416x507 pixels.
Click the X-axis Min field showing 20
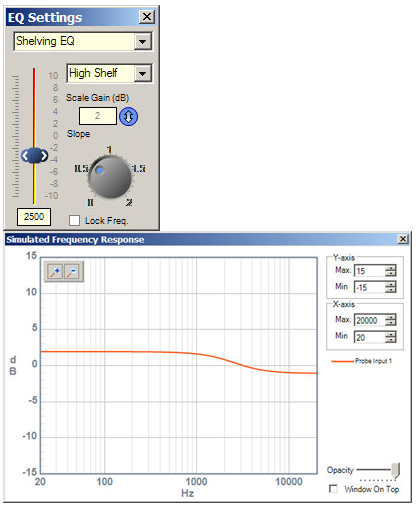(x=370, y=337)
